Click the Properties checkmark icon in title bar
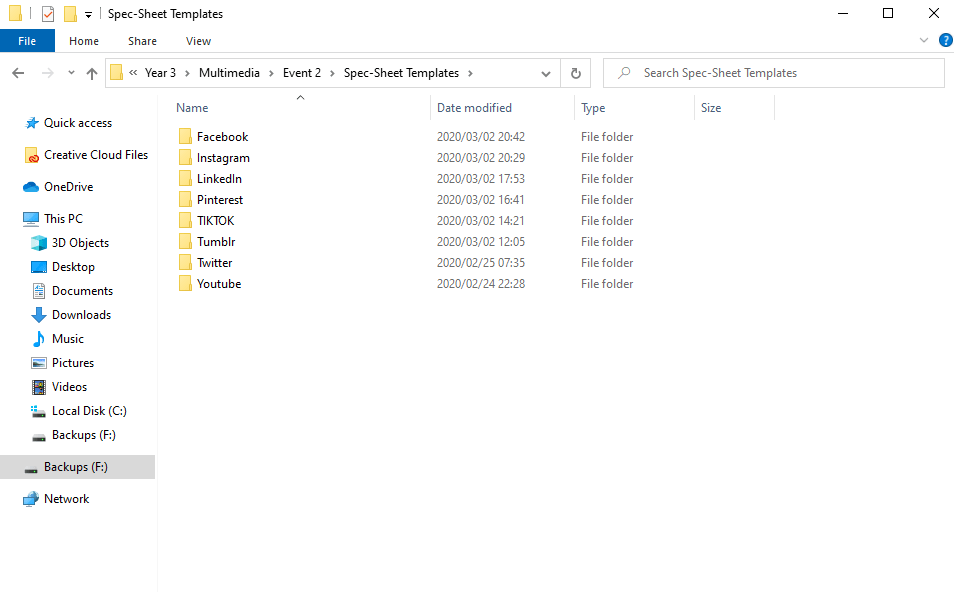The width and height of the screenshot is (954, 592). click(48, 14)
